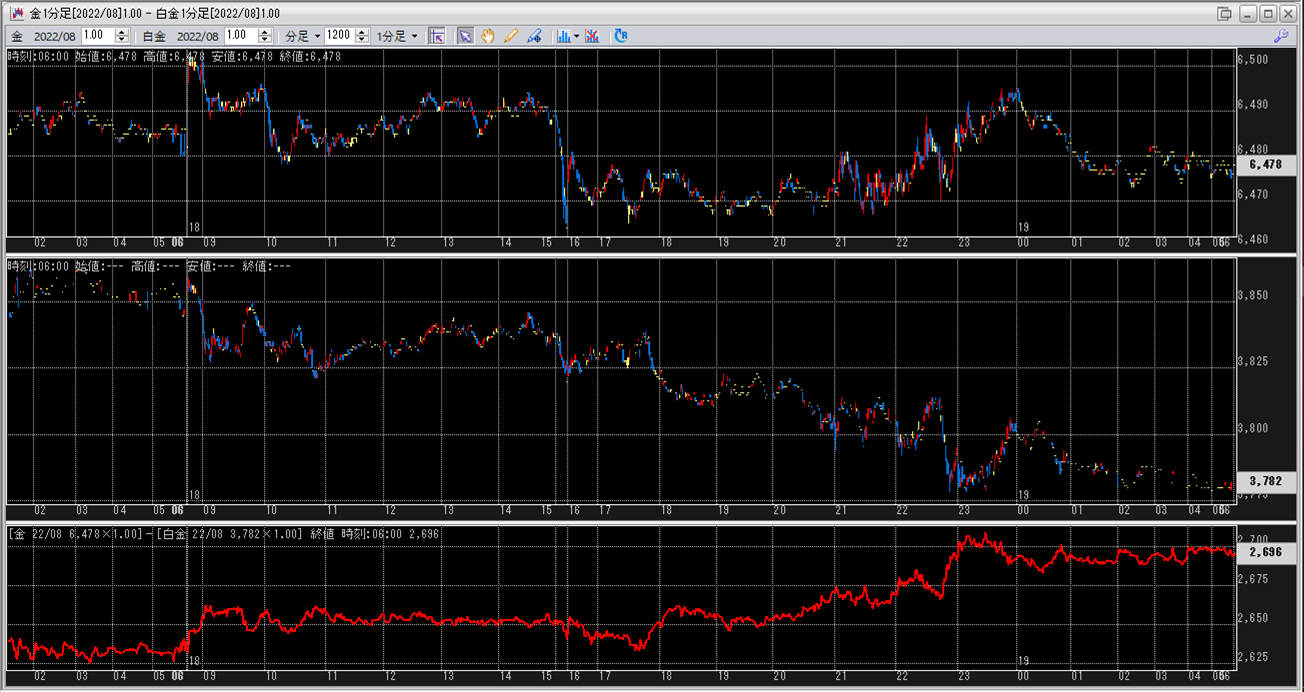Click the blue refresh chart icon
This screenshot has width=1304, height=692.
621,35
